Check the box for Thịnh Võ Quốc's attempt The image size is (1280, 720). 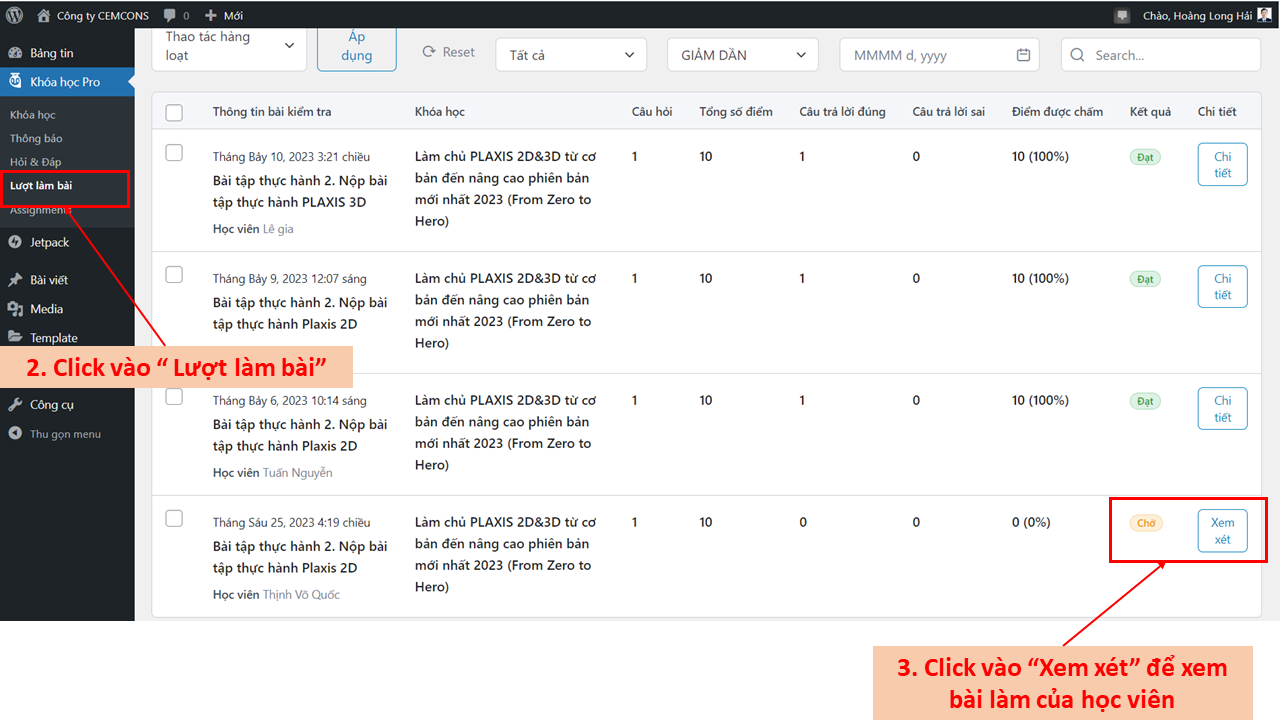point(174,518)
